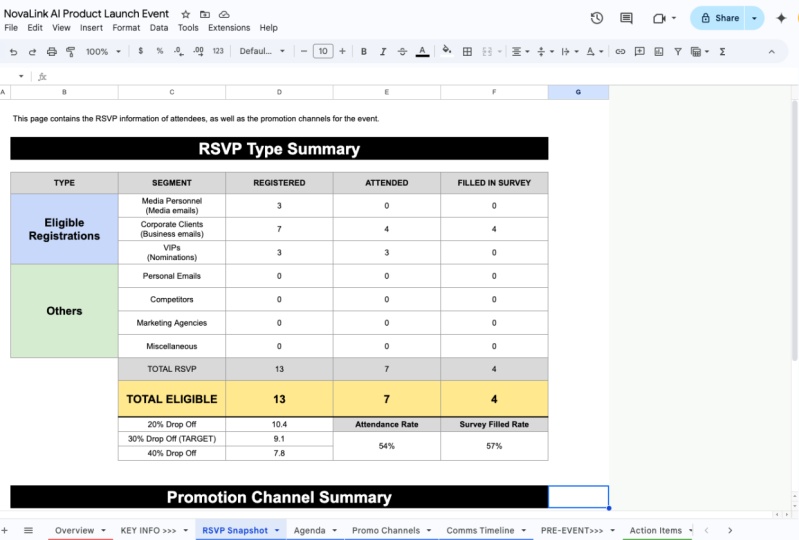Open text rotation dropdown
The width and height of the screenshot is (799, 540).
(x=594, y=51)
